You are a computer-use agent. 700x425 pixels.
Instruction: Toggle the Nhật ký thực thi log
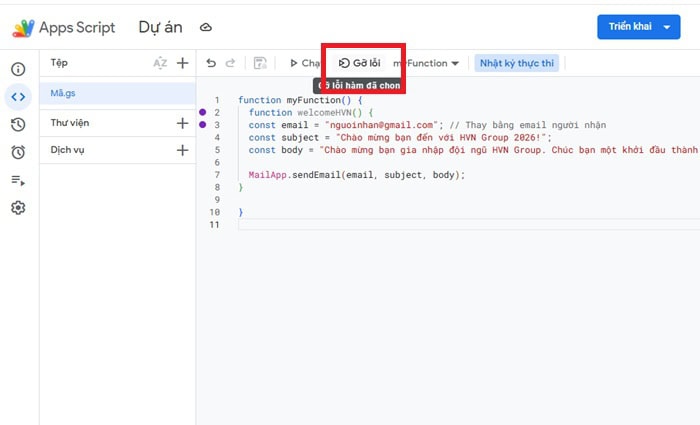(516, 63)
